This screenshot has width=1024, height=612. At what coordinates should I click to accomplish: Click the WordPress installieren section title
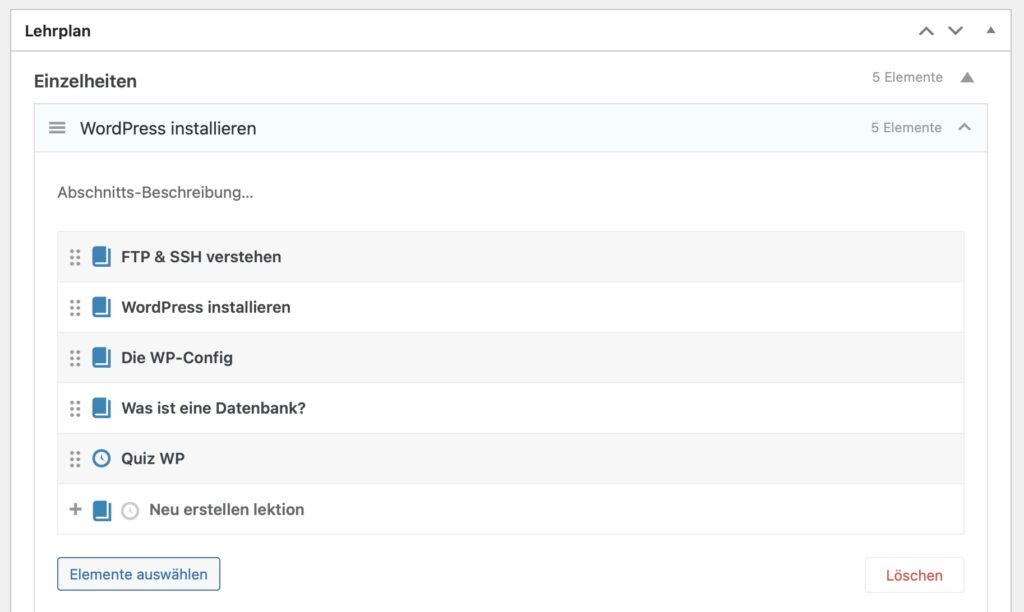coord(168,129)
